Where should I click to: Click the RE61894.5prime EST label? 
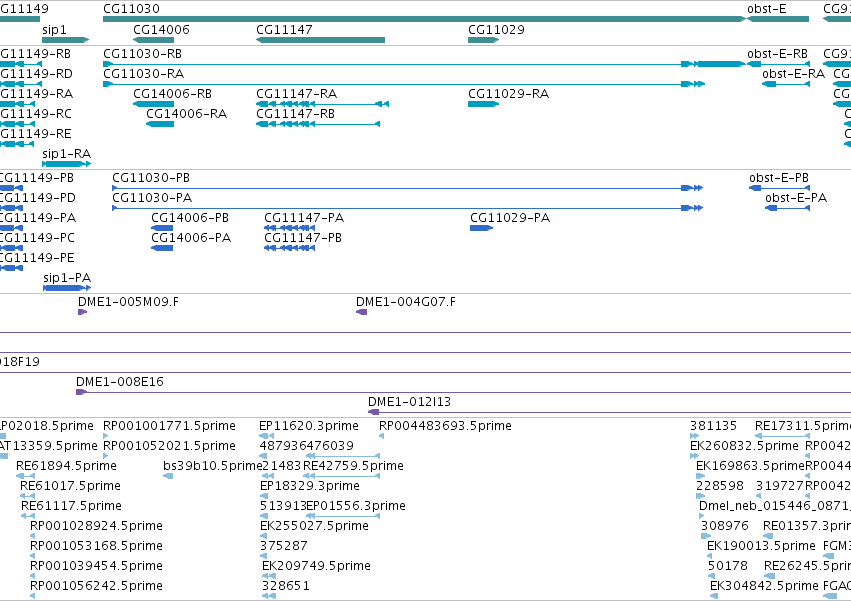[66, 466]
